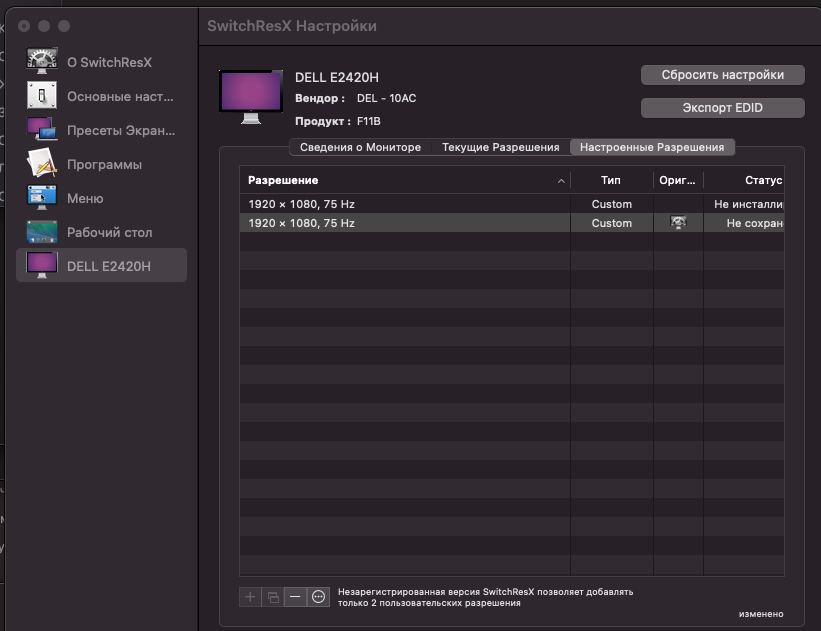Add a new custom resolution with plus
821x631 pixels.
(x=250, y=597)
